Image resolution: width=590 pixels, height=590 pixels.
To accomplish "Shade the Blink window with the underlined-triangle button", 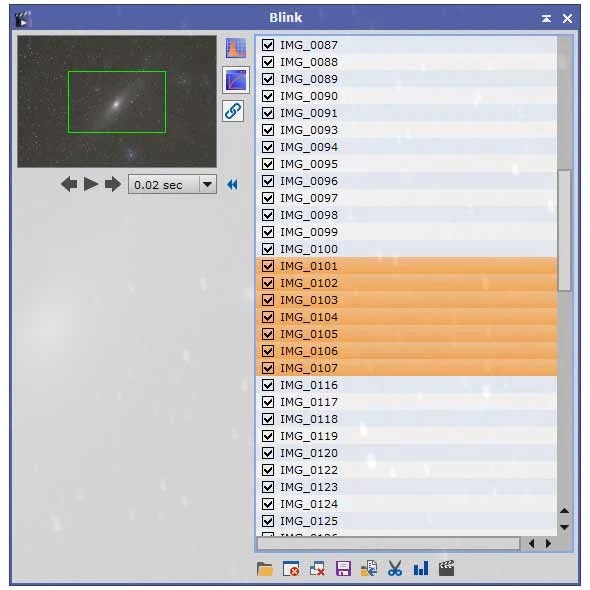I will pyautogui.click(x=546, y=18).
